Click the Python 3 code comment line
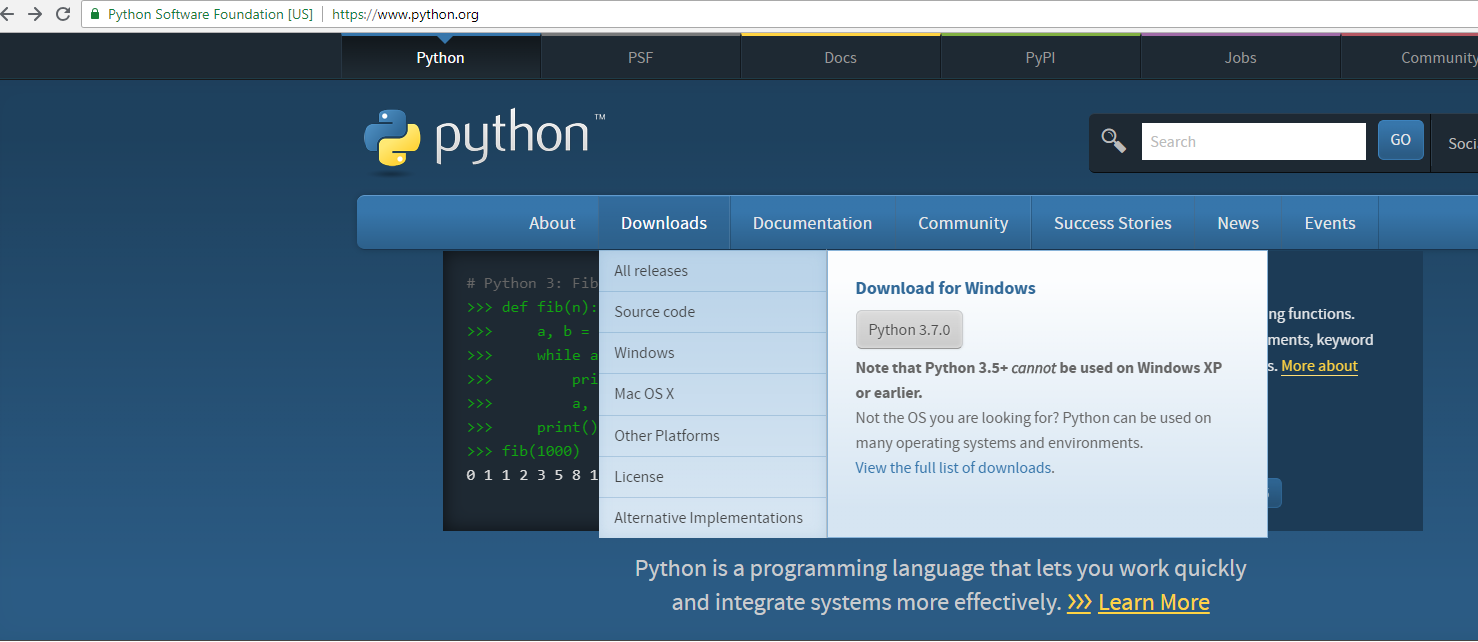1478x642 pixels. [x=532, y=283]
